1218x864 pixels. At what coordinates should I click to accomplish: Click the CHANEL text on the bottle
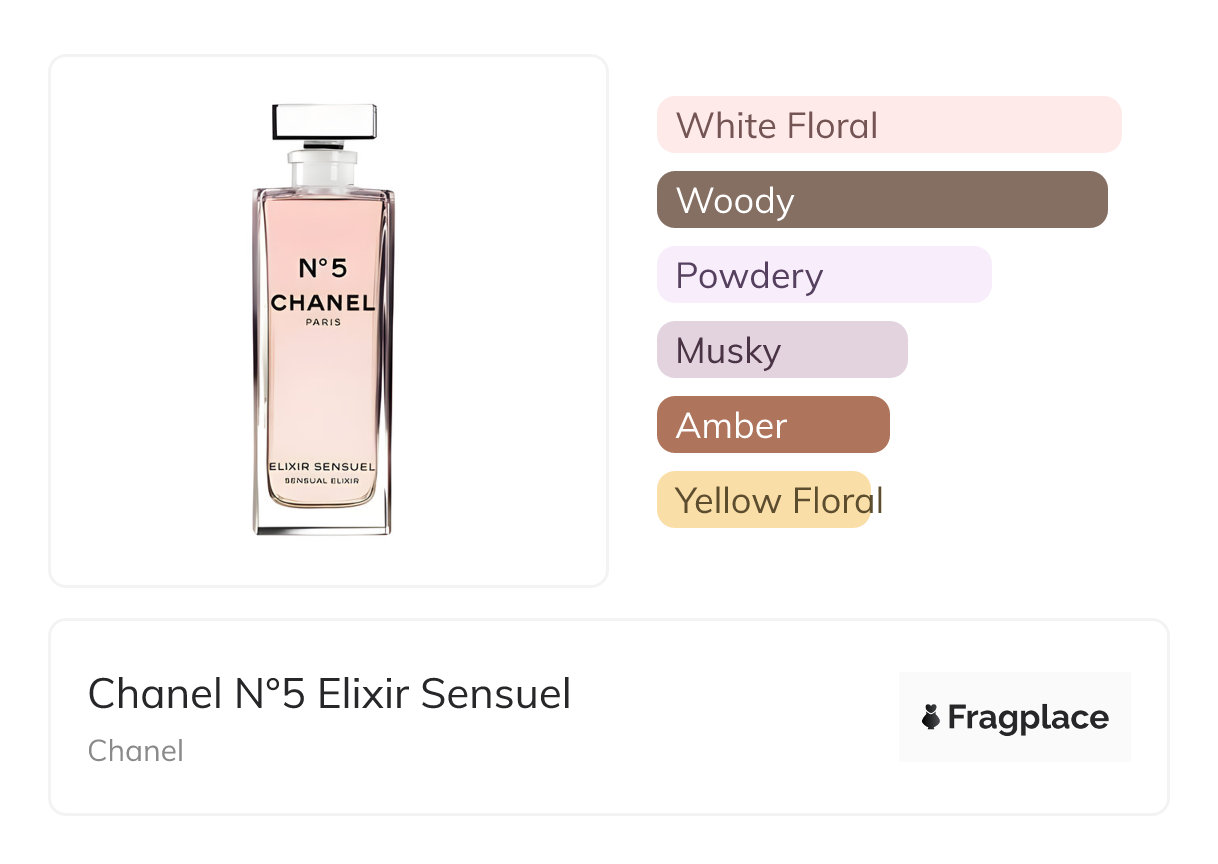click(322, 302)
